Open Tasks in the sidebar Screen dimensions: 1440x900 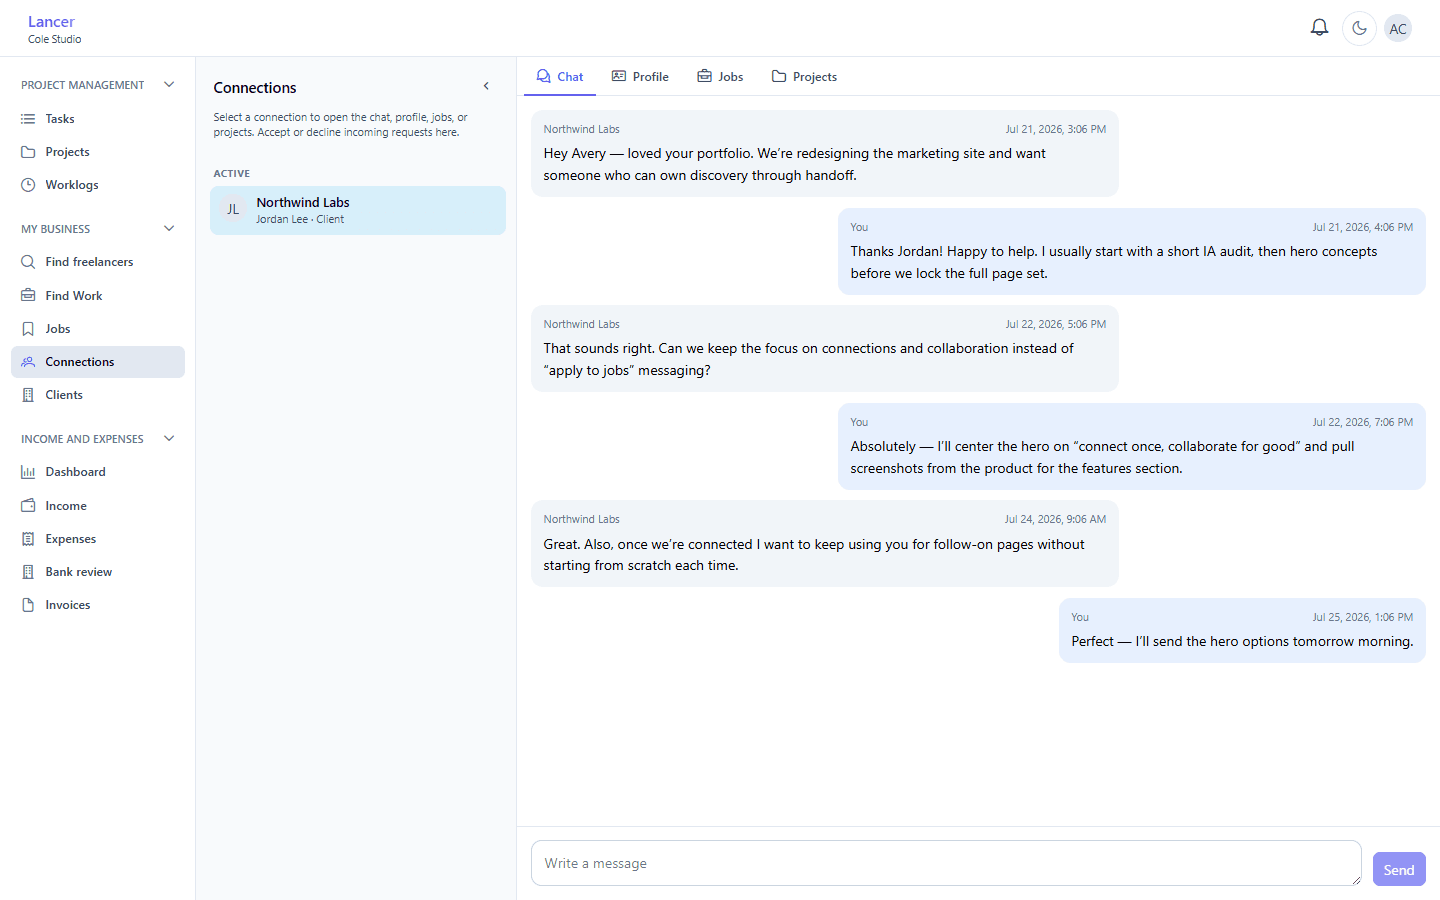pos(98,119)
